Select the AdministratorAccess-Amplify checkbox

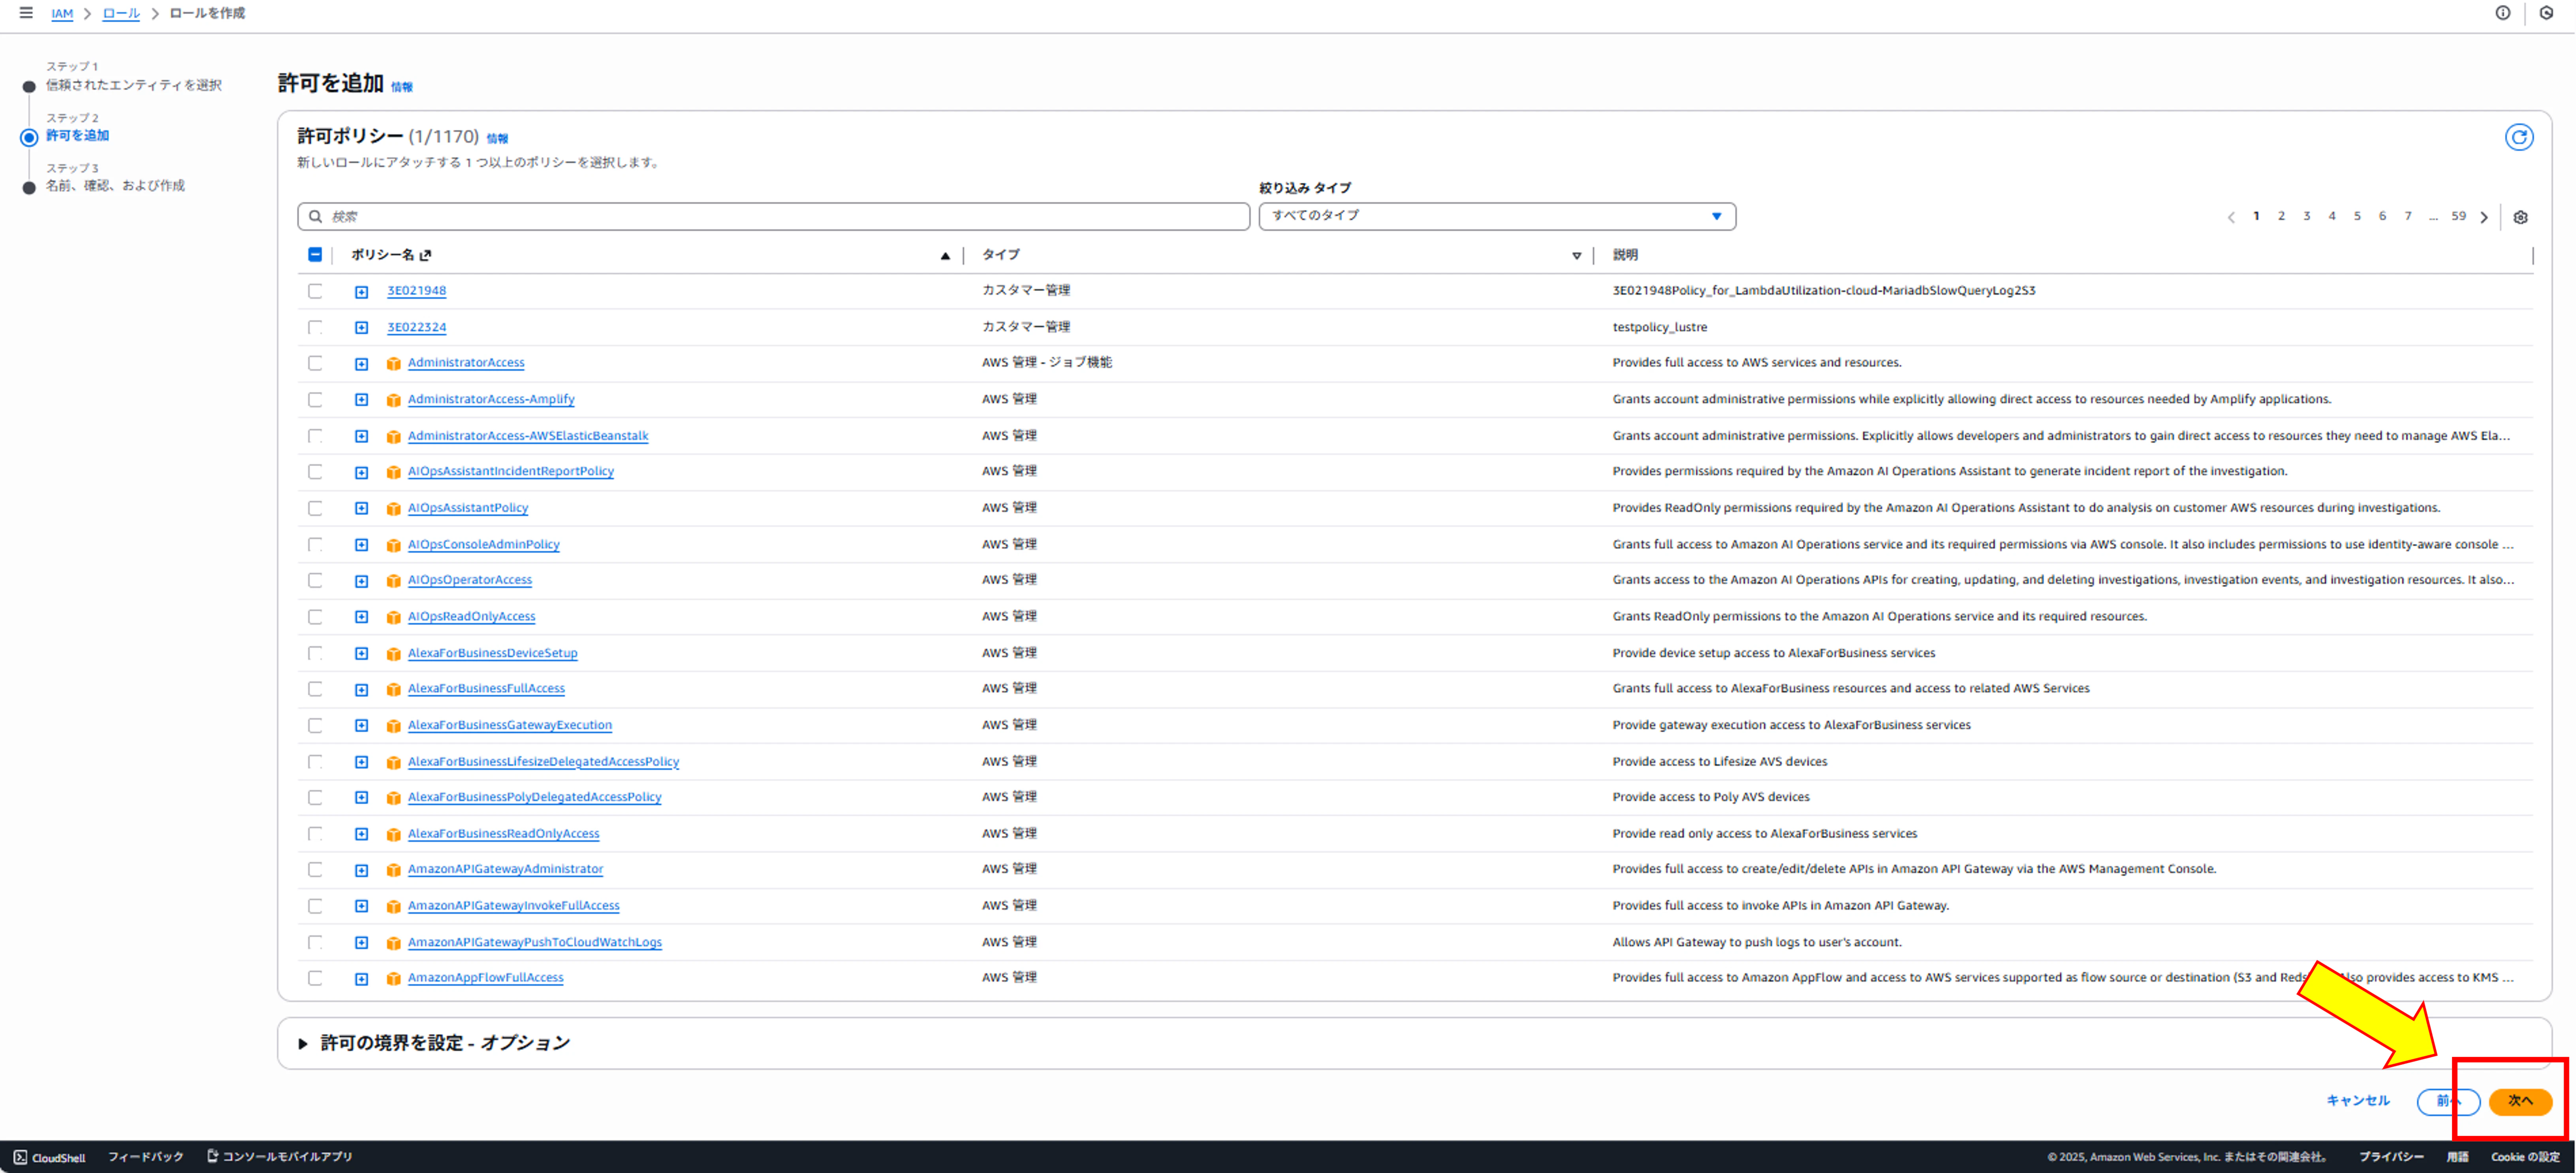pyautogui.click(x=315, y=400)
